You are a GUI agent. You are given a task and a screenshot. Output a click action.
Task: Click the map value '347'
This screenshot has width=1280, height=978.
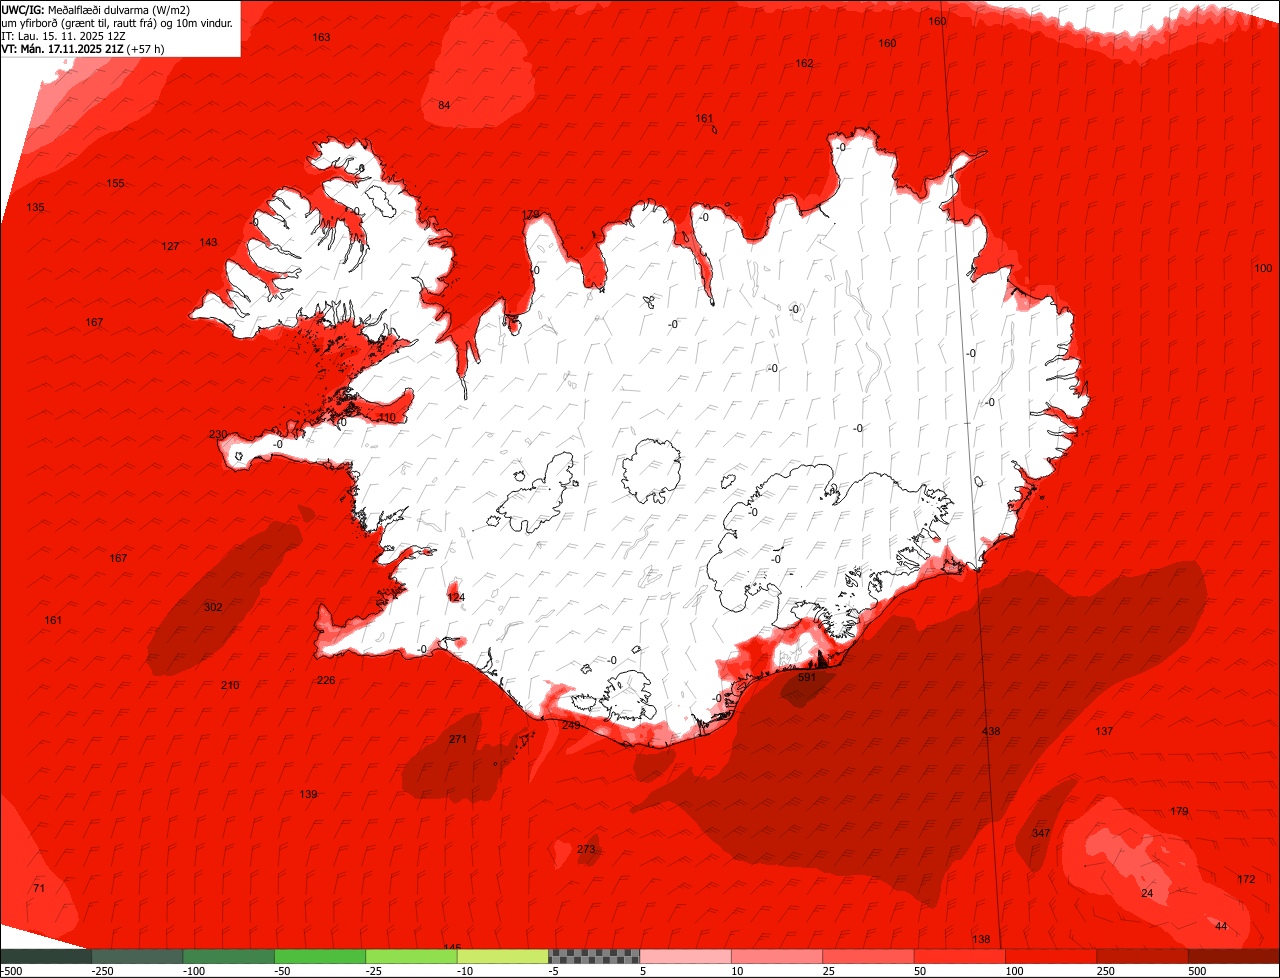coord(1041,834)
